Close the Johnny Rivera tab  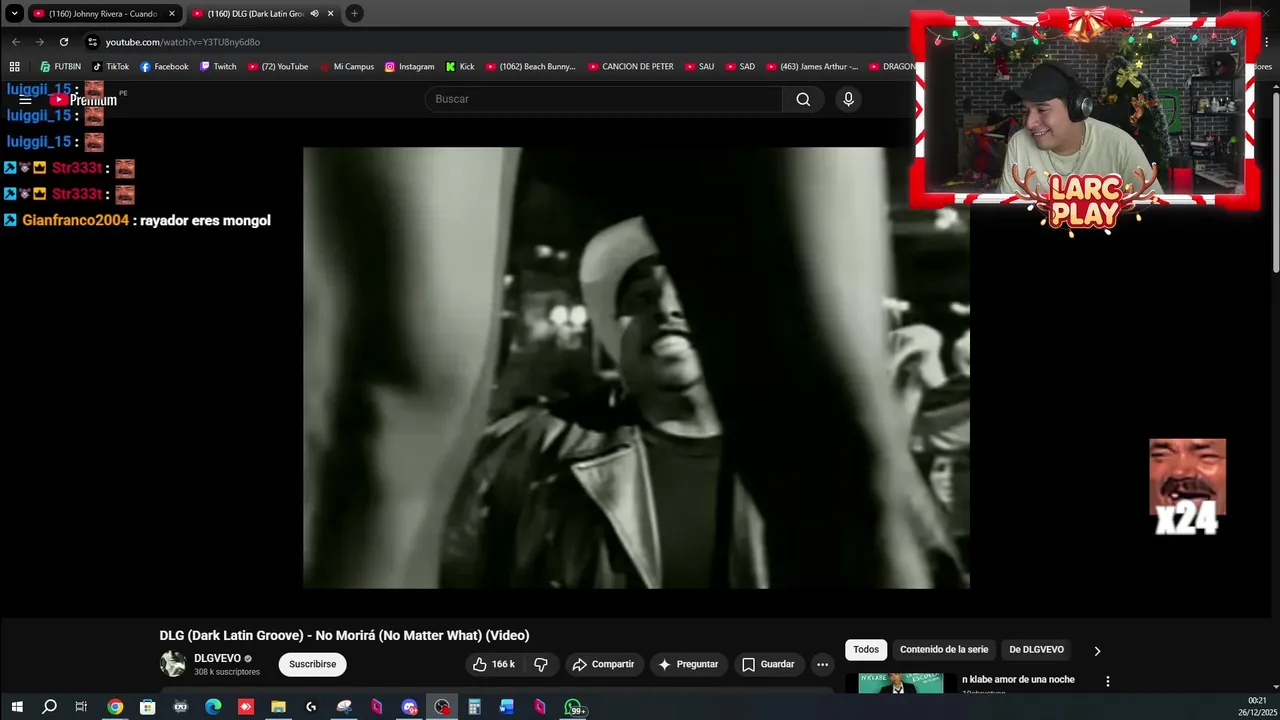coord(171,13)
